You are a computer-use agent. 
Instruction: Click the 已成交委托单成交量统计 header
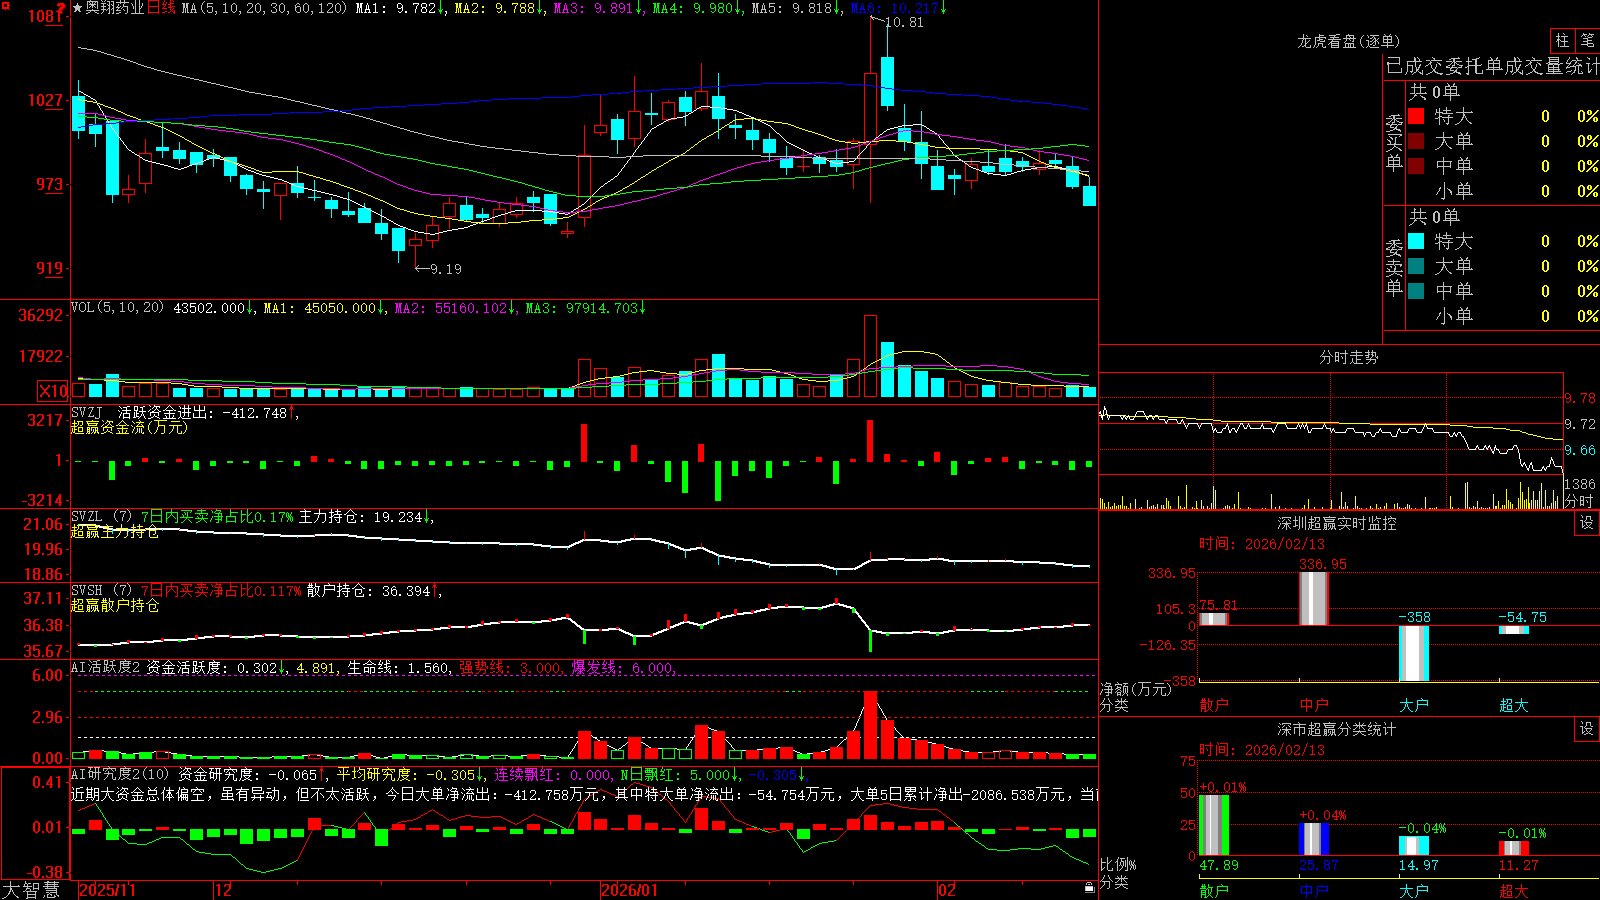coord(1492,66)
